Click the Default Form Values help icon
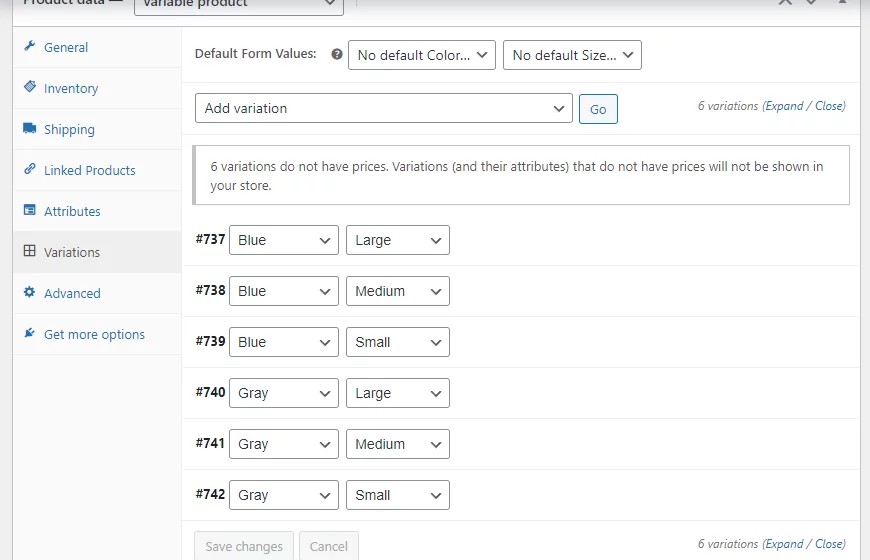 (x=337, y=54)
